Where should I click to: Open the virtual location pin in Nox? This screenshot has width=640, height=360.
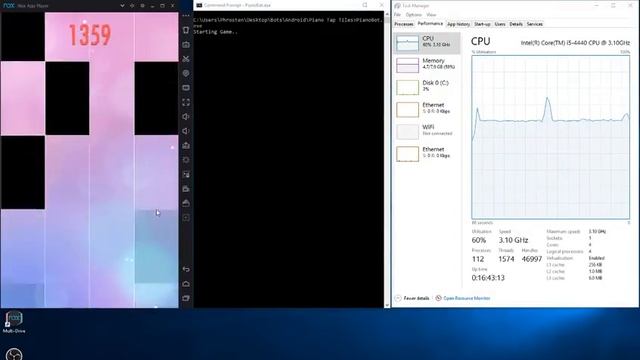186,73
